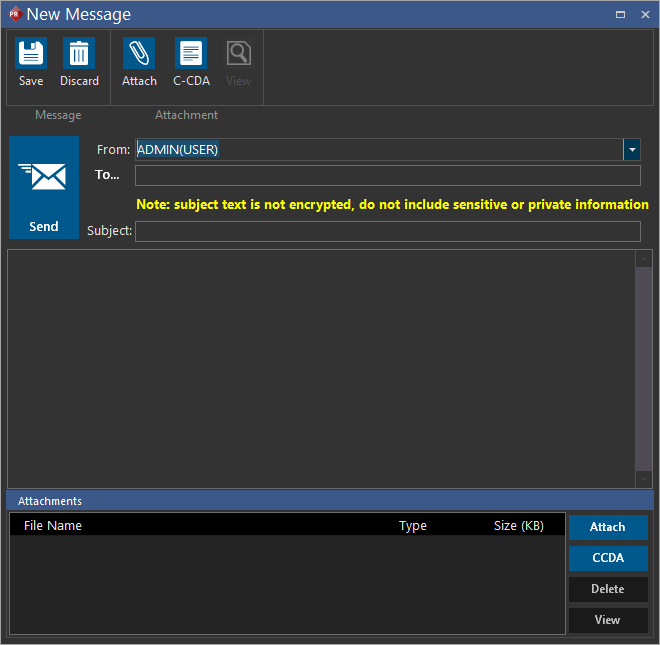Click the View magnifier icon in toolbar
This screenshot has height=645, width=660.
point(239,54)
